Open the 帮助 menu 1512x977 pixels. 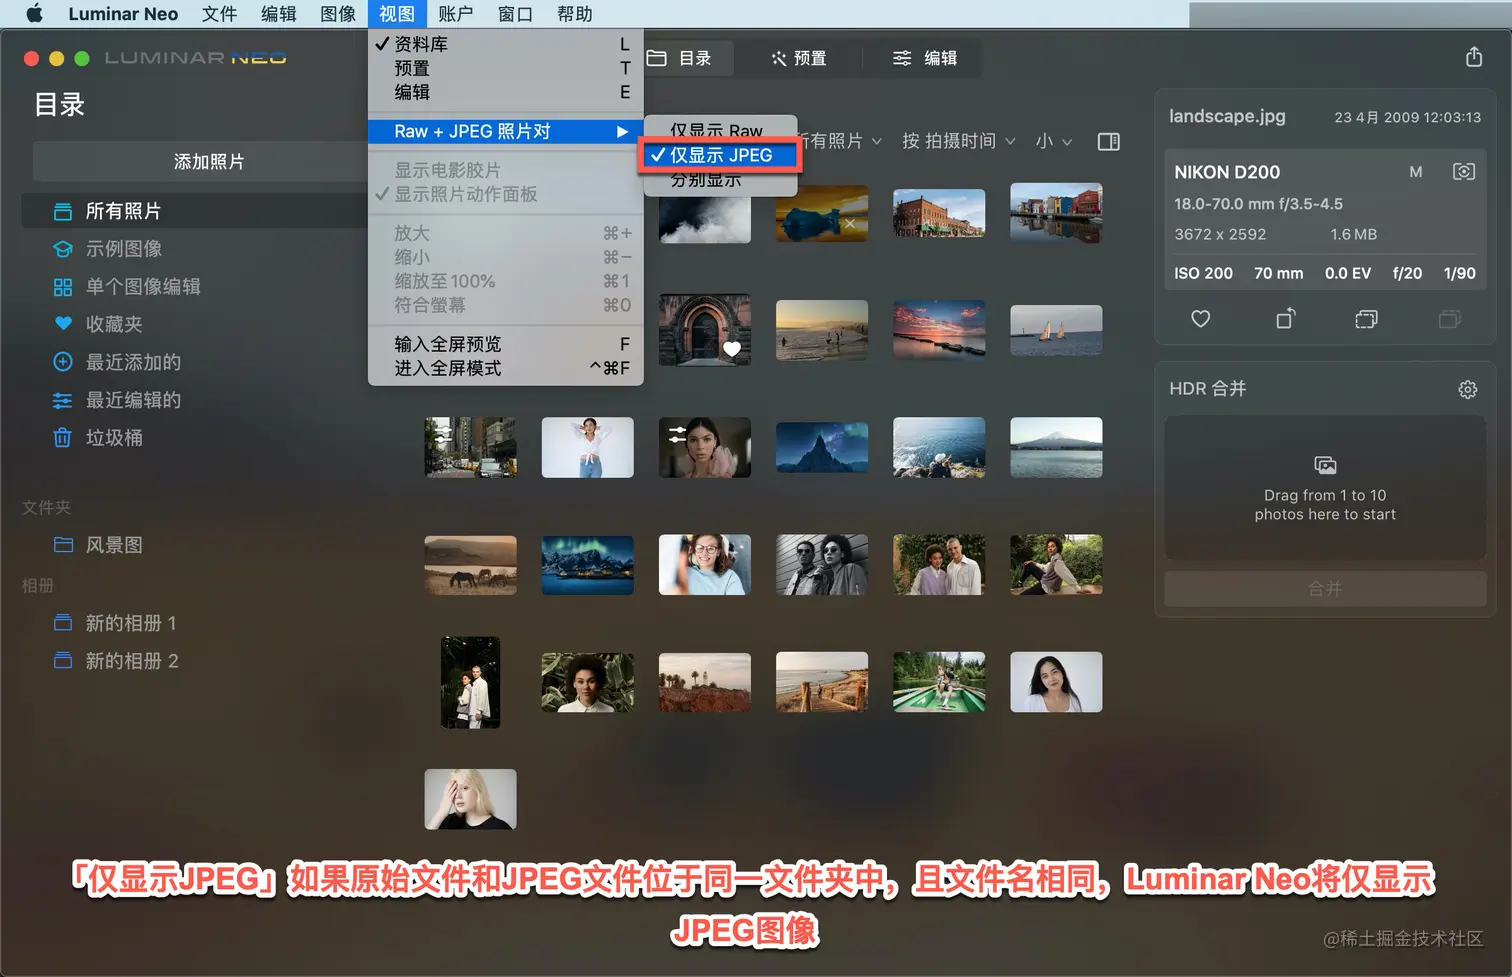575,14
